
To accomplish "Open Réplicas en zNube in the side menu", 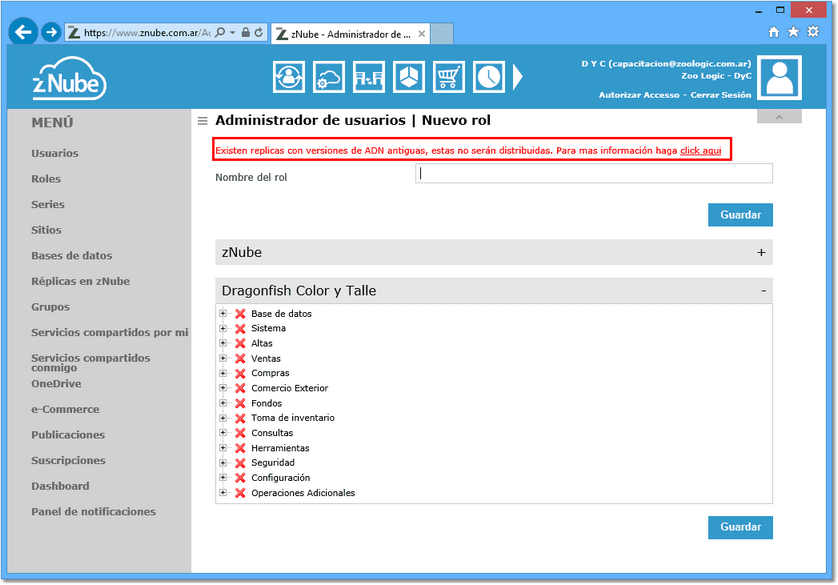I will 80,281.
